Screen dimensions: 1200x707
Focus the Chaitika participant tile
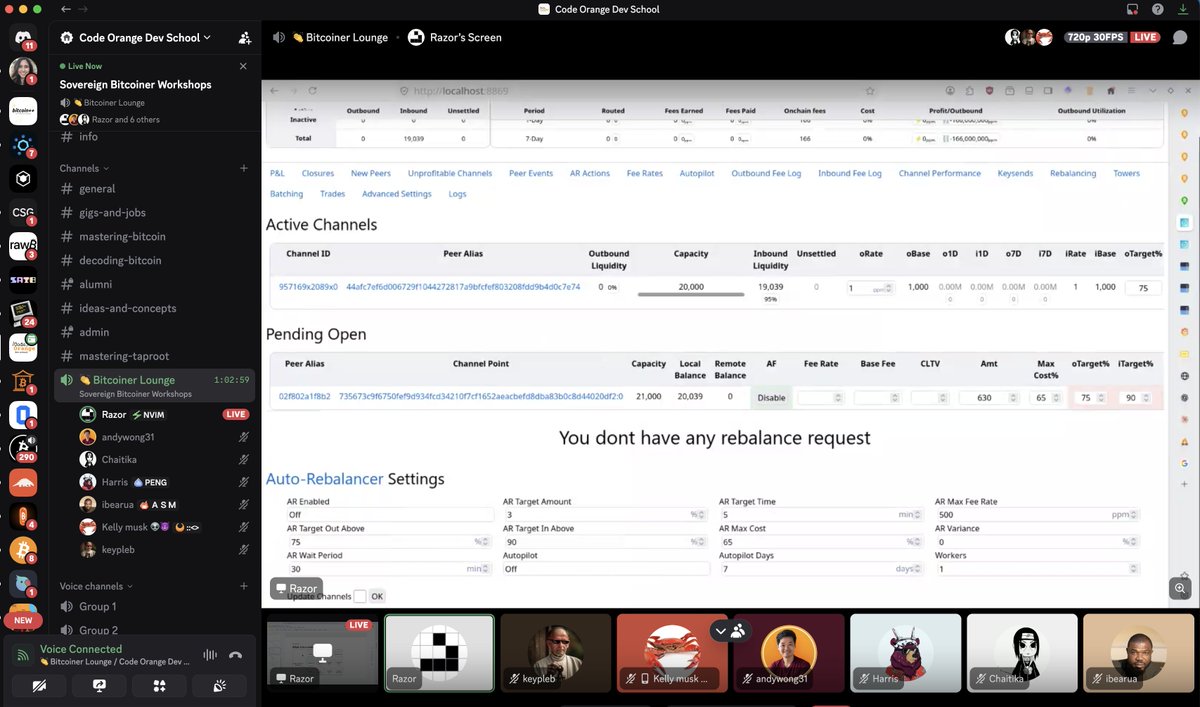[1022, 652]
